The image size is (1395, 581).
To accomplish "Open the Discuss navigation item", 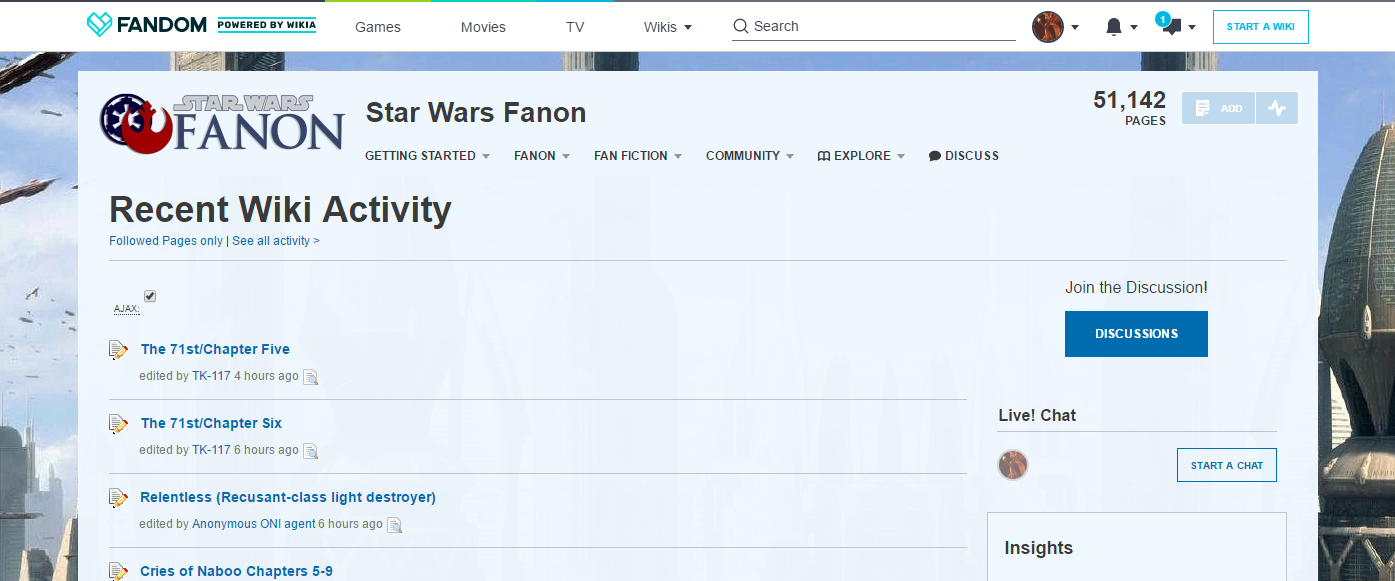I will click(964, 156).
